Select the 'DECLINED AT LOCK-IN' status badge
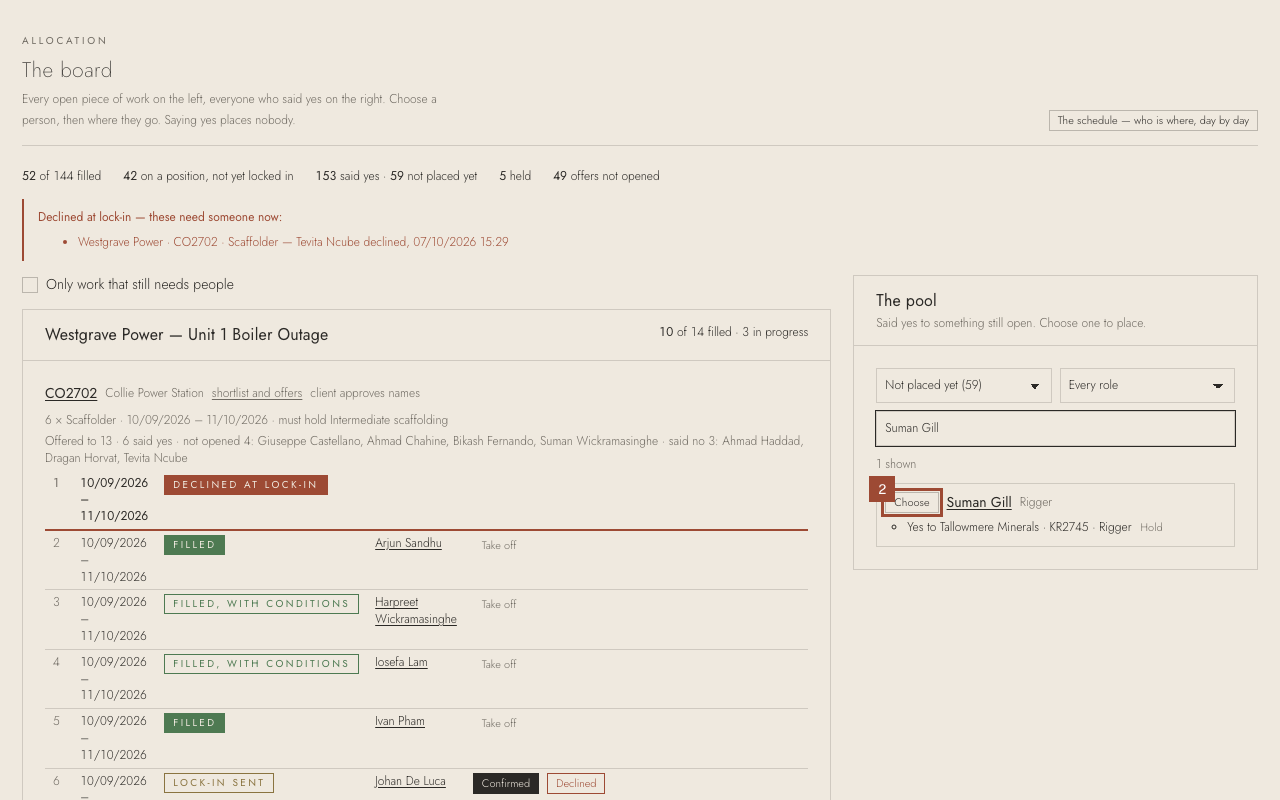 coord(246,485)
